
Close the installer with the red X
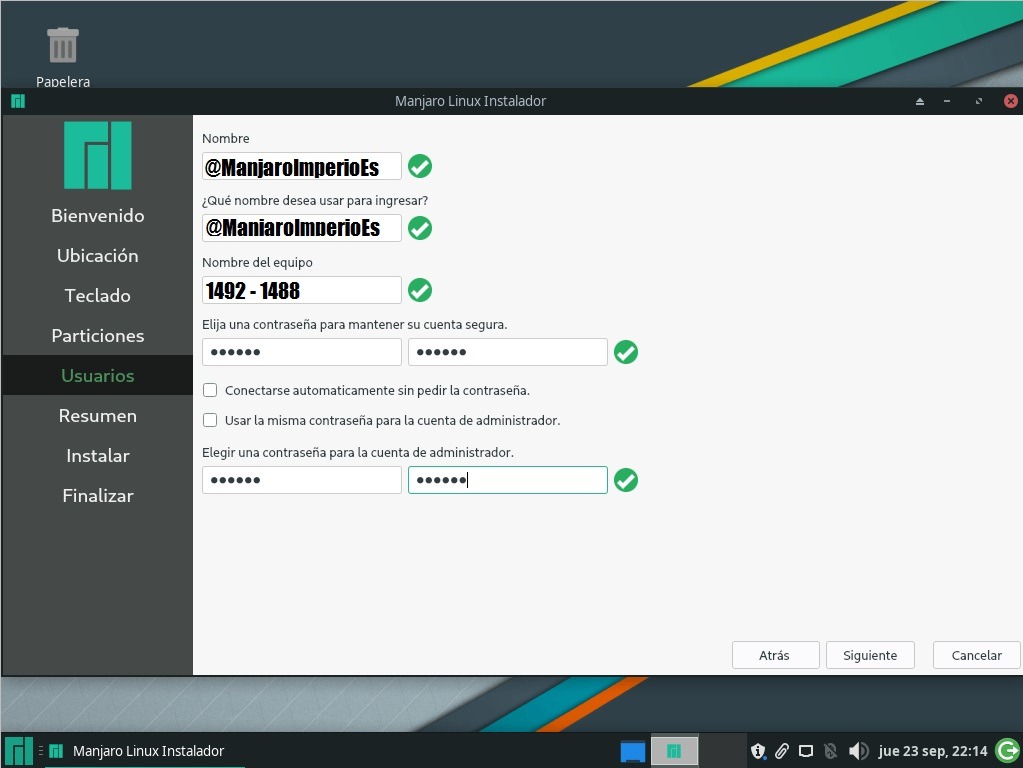click(1011, 101)
